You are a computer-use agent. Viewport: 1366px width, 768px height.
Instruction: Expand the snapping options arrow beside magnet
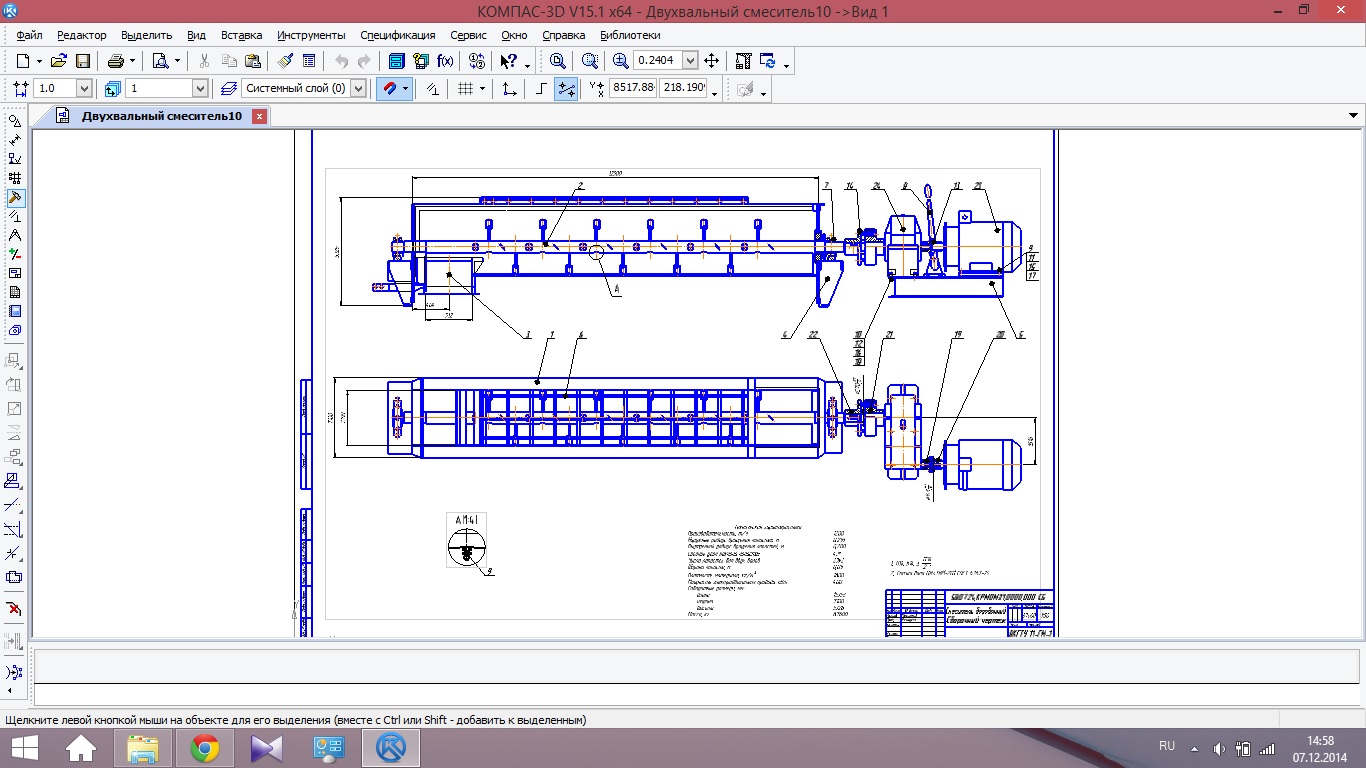point(405,89)
